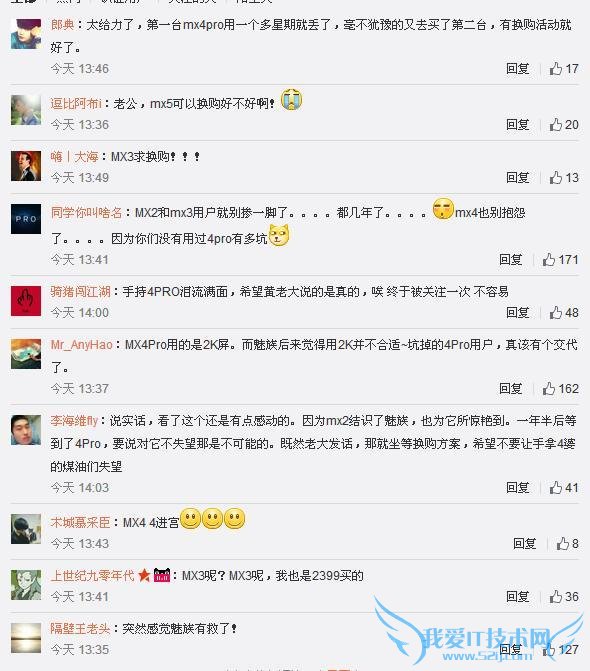Thumbs-up 李海维fly's comment with 41 likes
Image resolution: width=590 pixels, height=671 pixels.
coord(564,487)
